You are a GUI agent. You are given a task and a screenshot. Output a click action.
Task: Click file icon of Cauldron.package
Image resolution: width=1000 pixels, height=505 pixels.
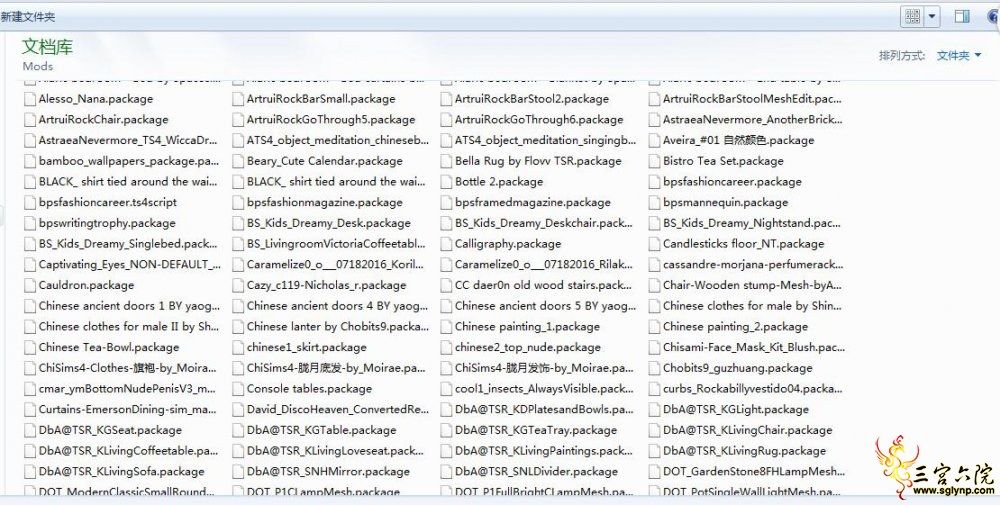point(29,286)
